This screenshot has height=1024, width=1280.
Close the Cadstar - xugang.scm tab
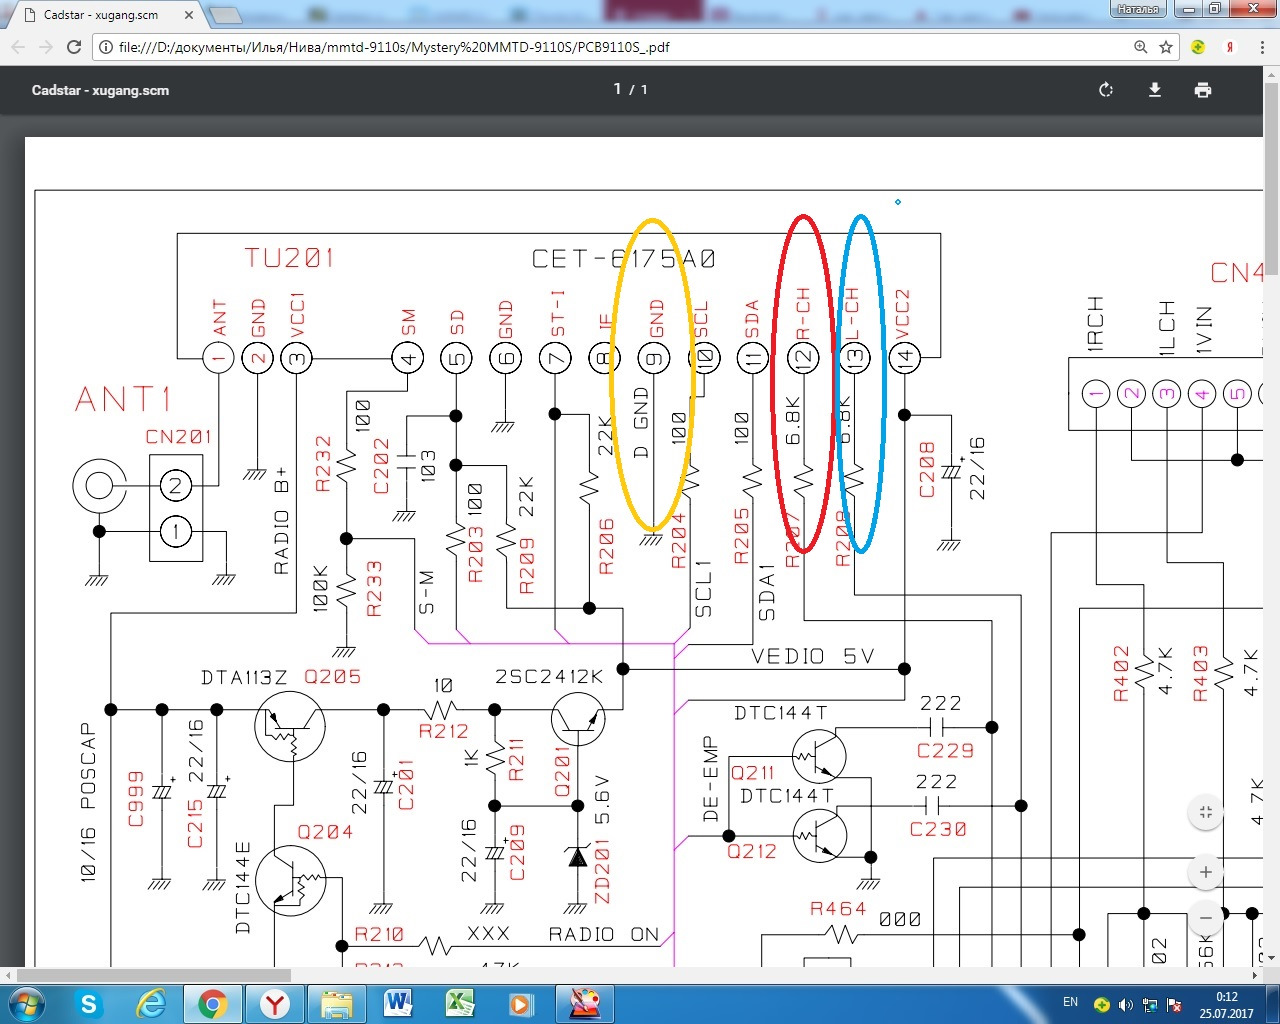(191, 15)
